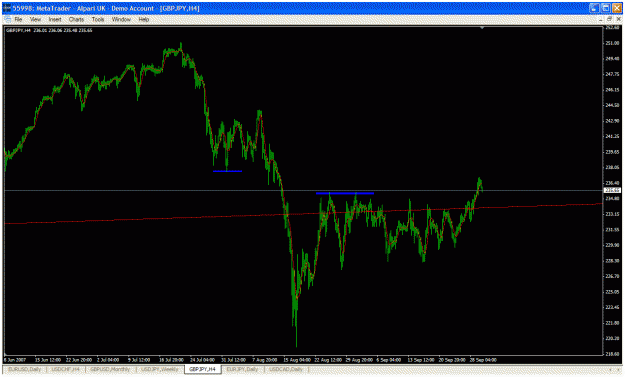Minimize the inner chart window

[601, 19]
